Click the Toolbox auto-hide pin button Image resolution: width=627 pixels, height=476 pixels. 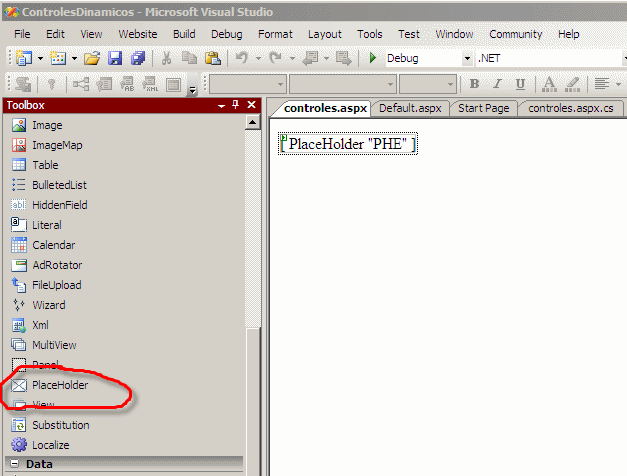(x=236, y=105)
